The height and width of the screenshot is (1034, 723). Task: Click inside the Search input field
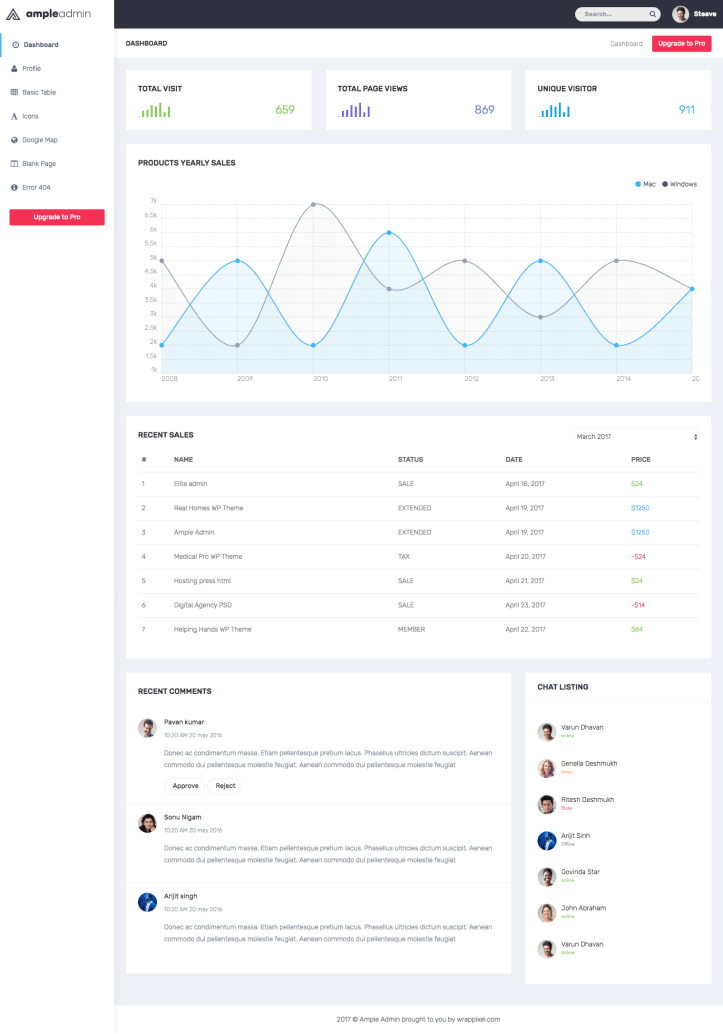click(x=612, y=14)
